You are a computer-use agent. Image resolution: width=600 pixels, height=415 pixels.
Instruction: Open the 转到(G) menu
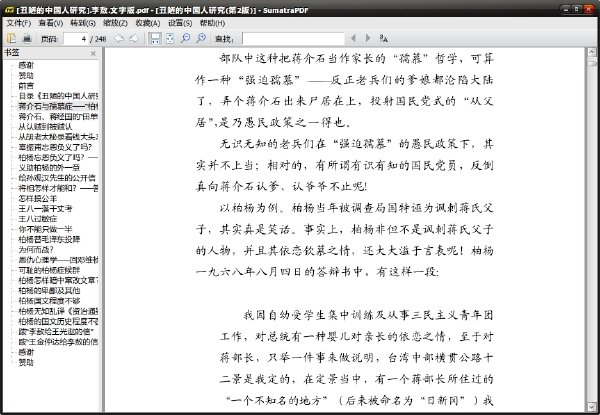pos(83,23)
